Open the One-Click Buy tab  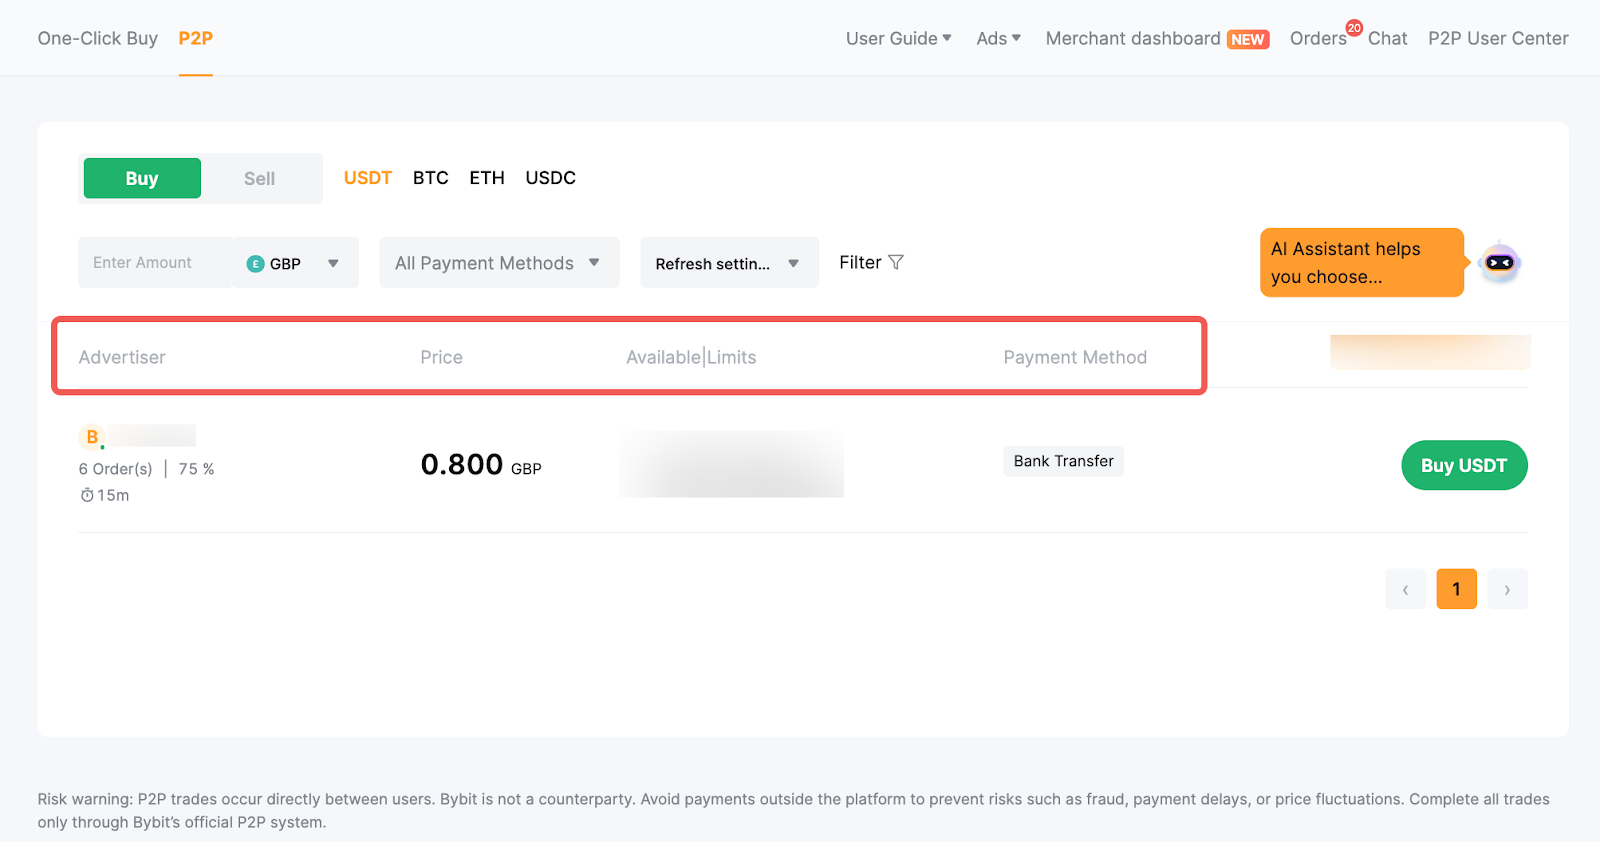[x=98, y=38]
